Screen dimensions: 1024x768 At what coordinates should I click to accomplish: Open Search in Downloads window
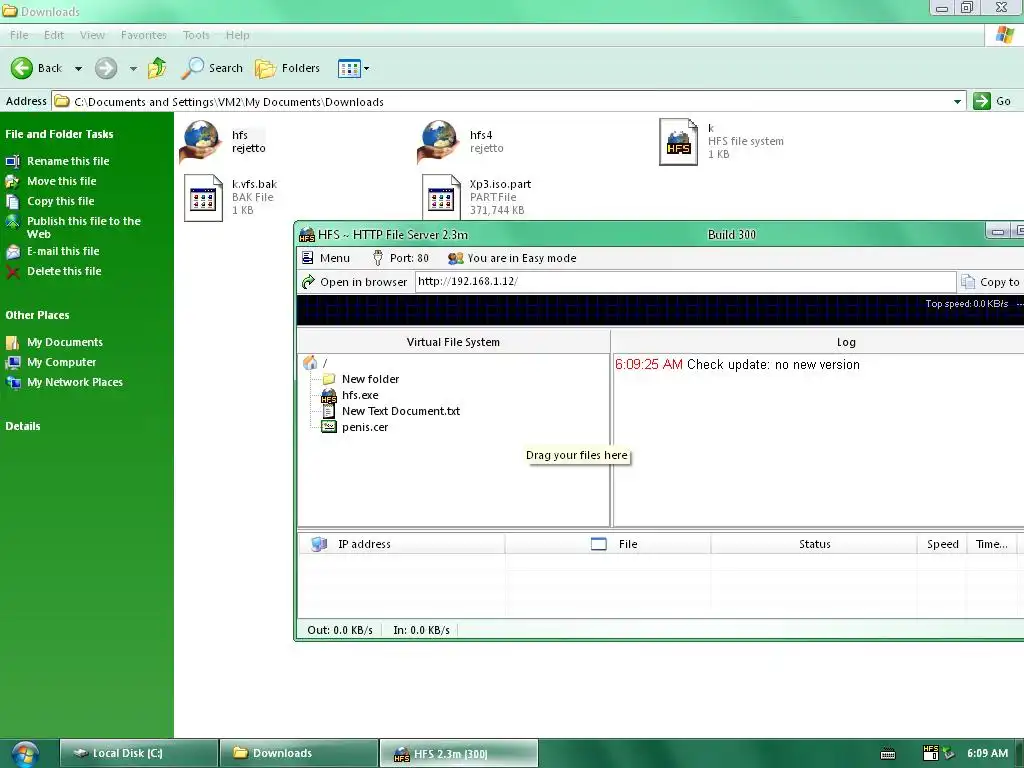click(x=212, y=68)
